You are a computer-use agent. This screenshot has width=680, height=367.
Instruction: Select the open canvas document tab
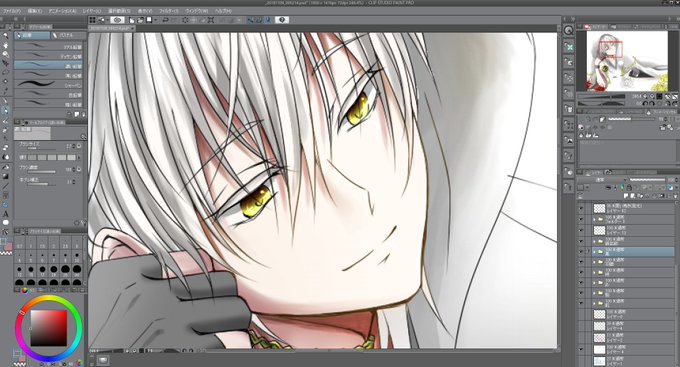point(111,28)
